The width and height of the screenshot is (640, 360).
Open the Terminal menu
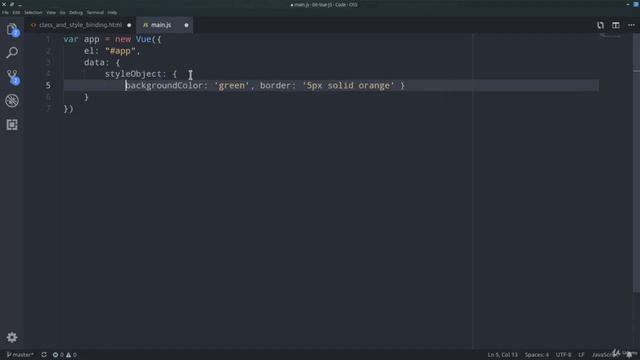tap(95, 13)
